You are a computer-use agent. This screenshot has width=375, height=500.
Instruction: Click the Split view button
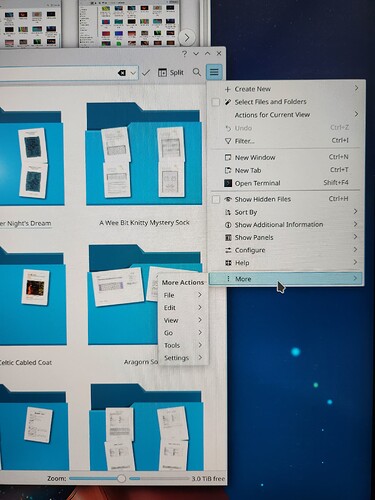coord(171,72)
